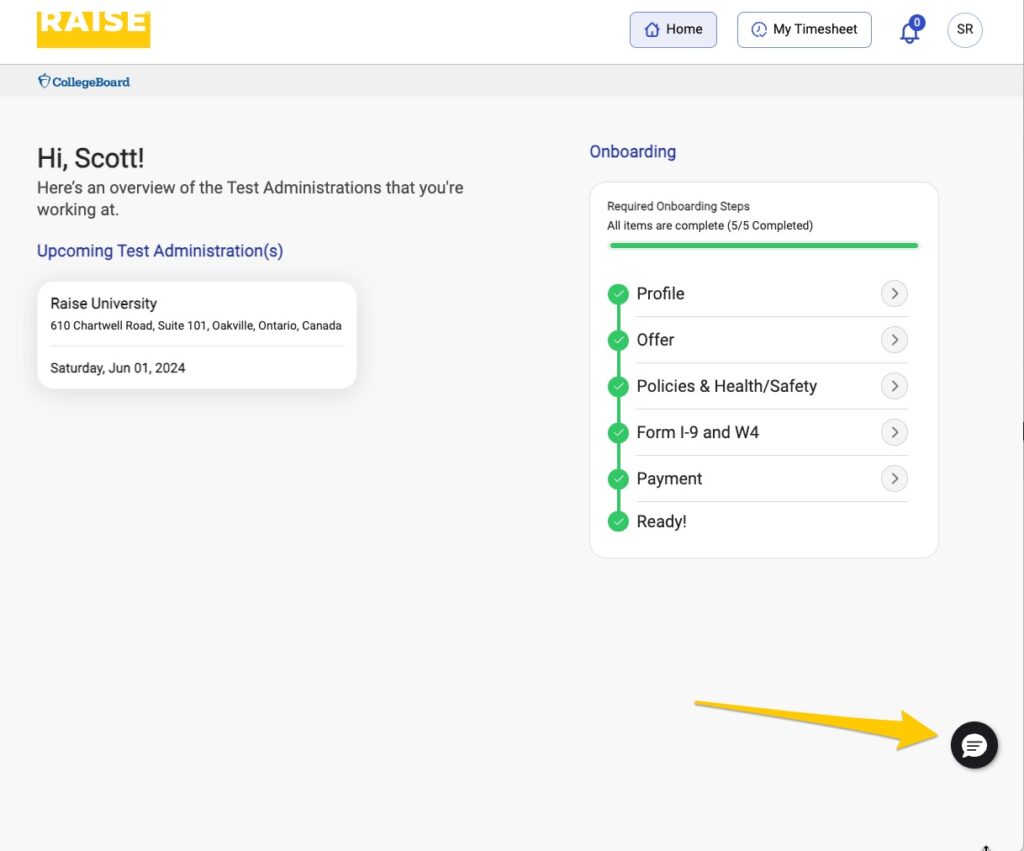Open My Timesheet
The width and height of the screenshot is (1024, 851).
click(x=804, y=30)
